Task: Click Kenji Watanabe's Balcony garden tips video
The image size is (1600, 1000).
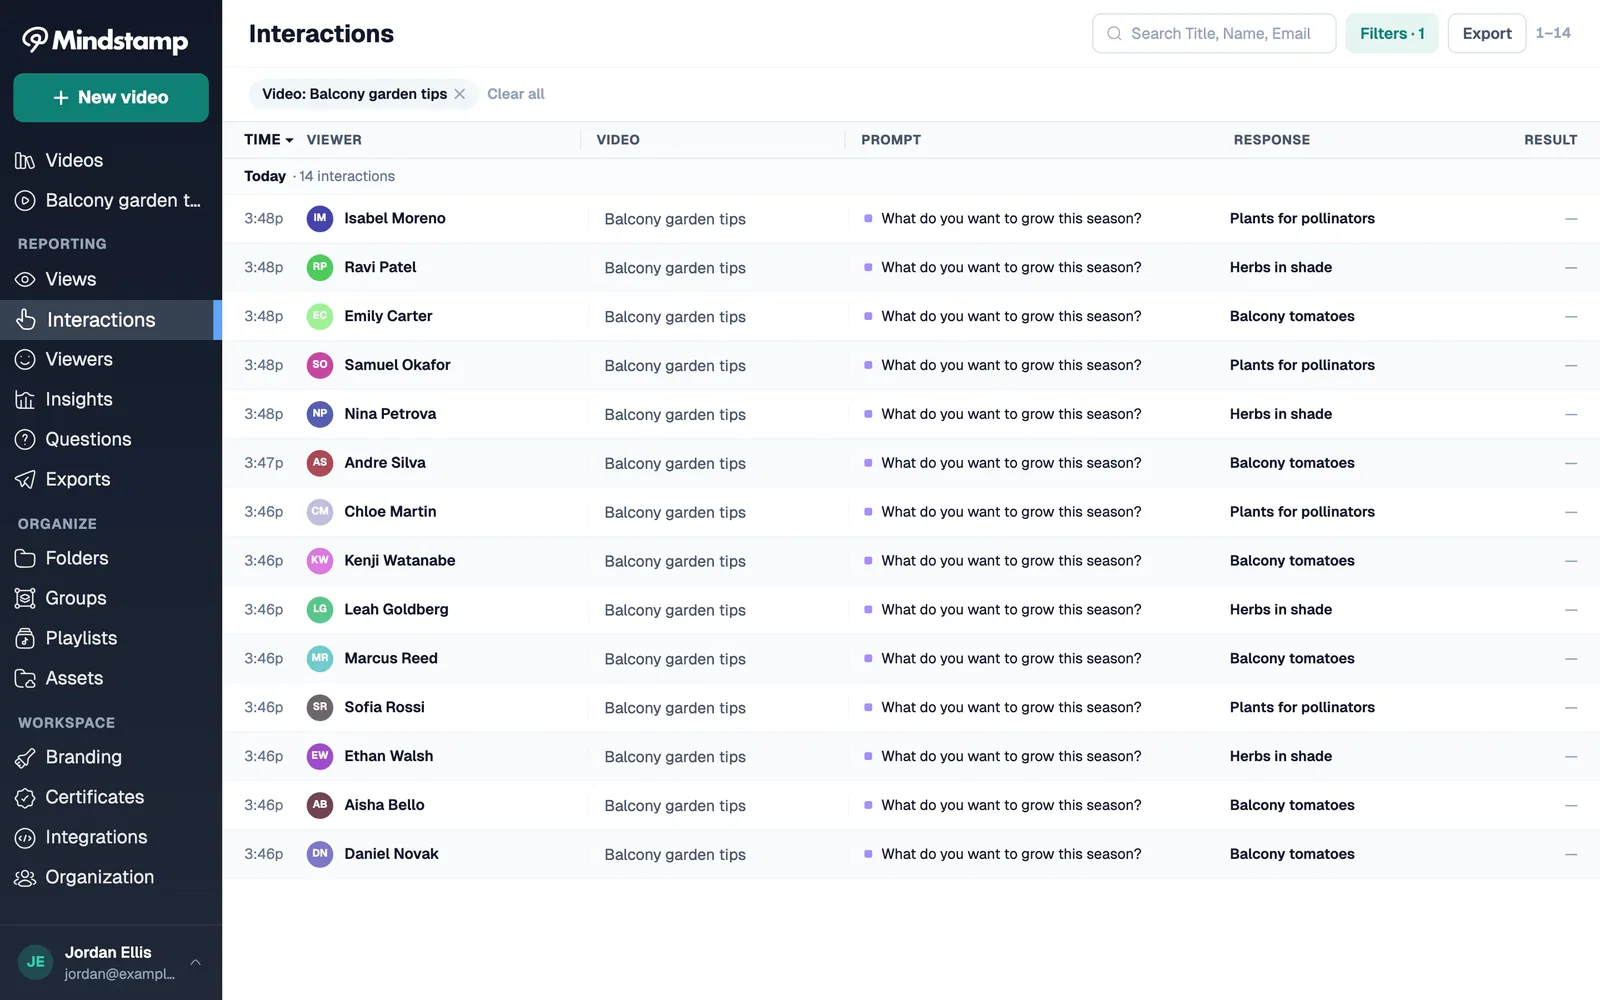Action: (675, 561)
